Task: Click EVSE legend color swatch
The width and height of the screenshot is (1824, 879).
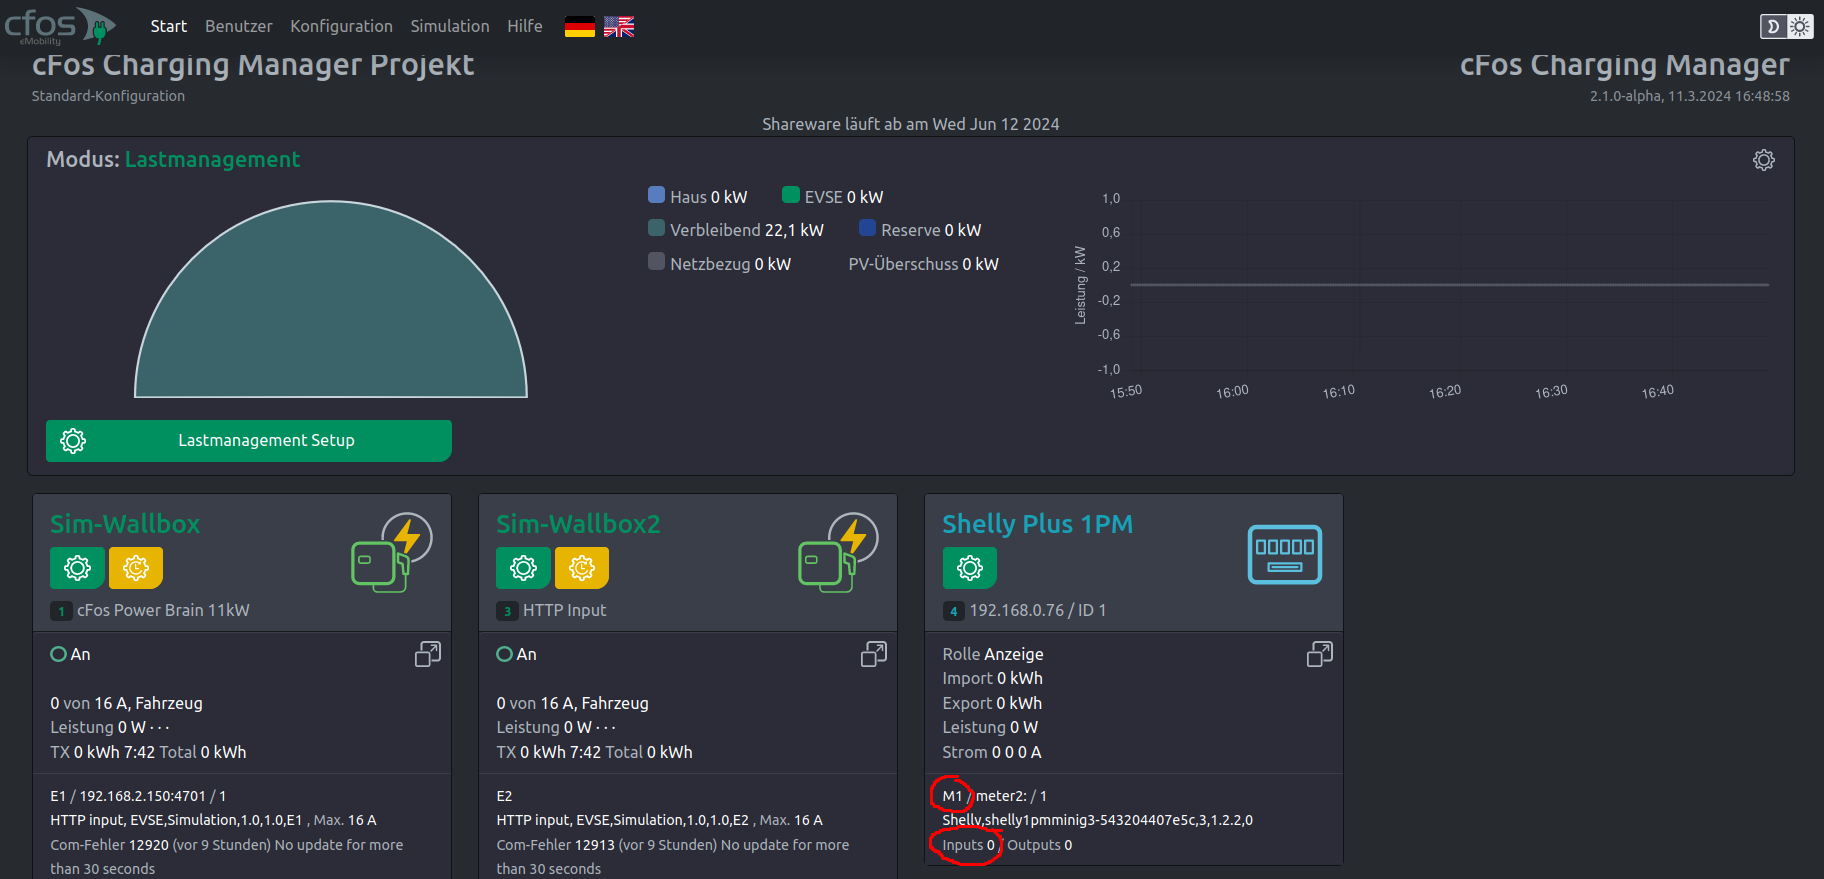Action: [x=791, y=195]
